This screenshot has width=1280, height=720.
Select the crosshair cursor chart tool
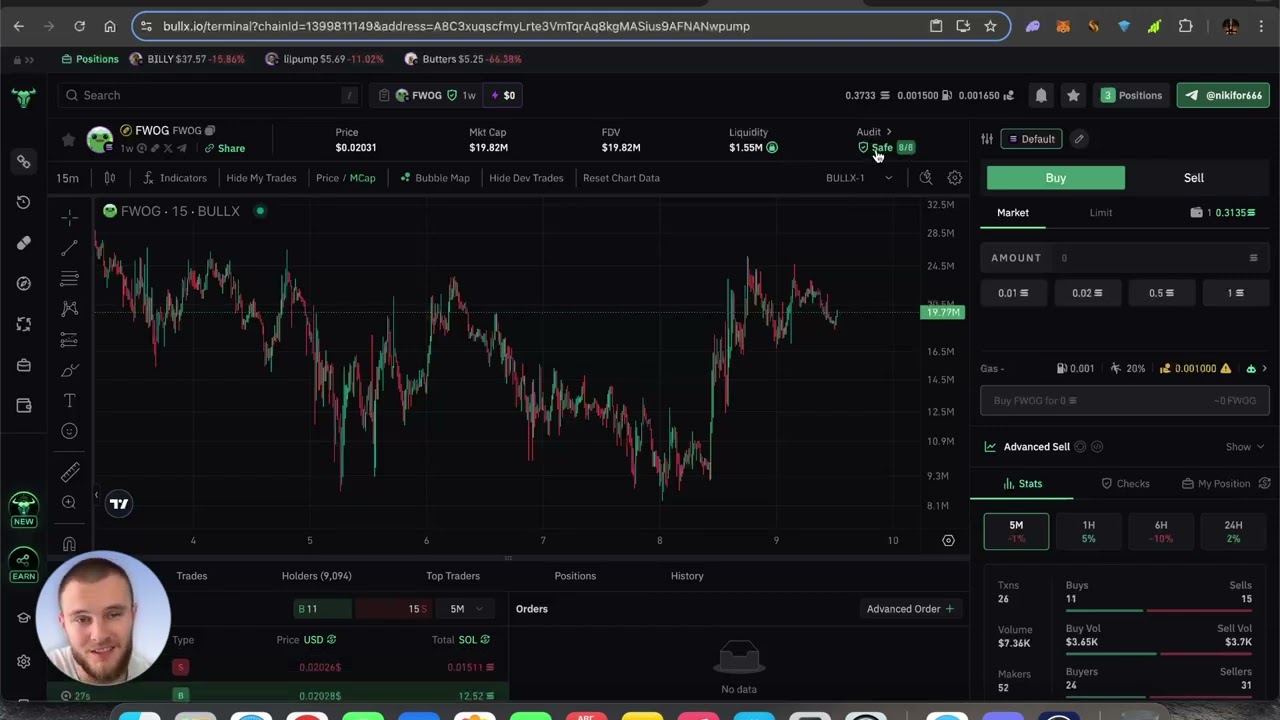tap(69, 217)
